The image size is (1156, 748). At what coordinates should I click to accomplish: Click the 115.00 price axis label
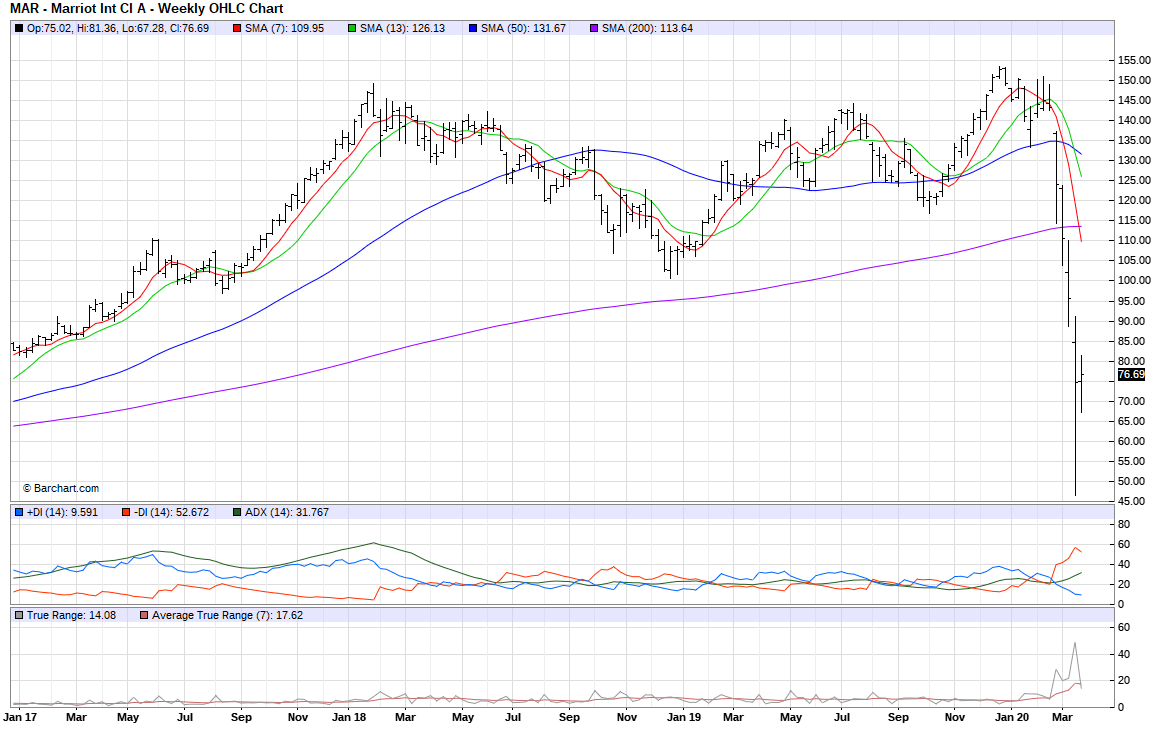point(1134,220)
